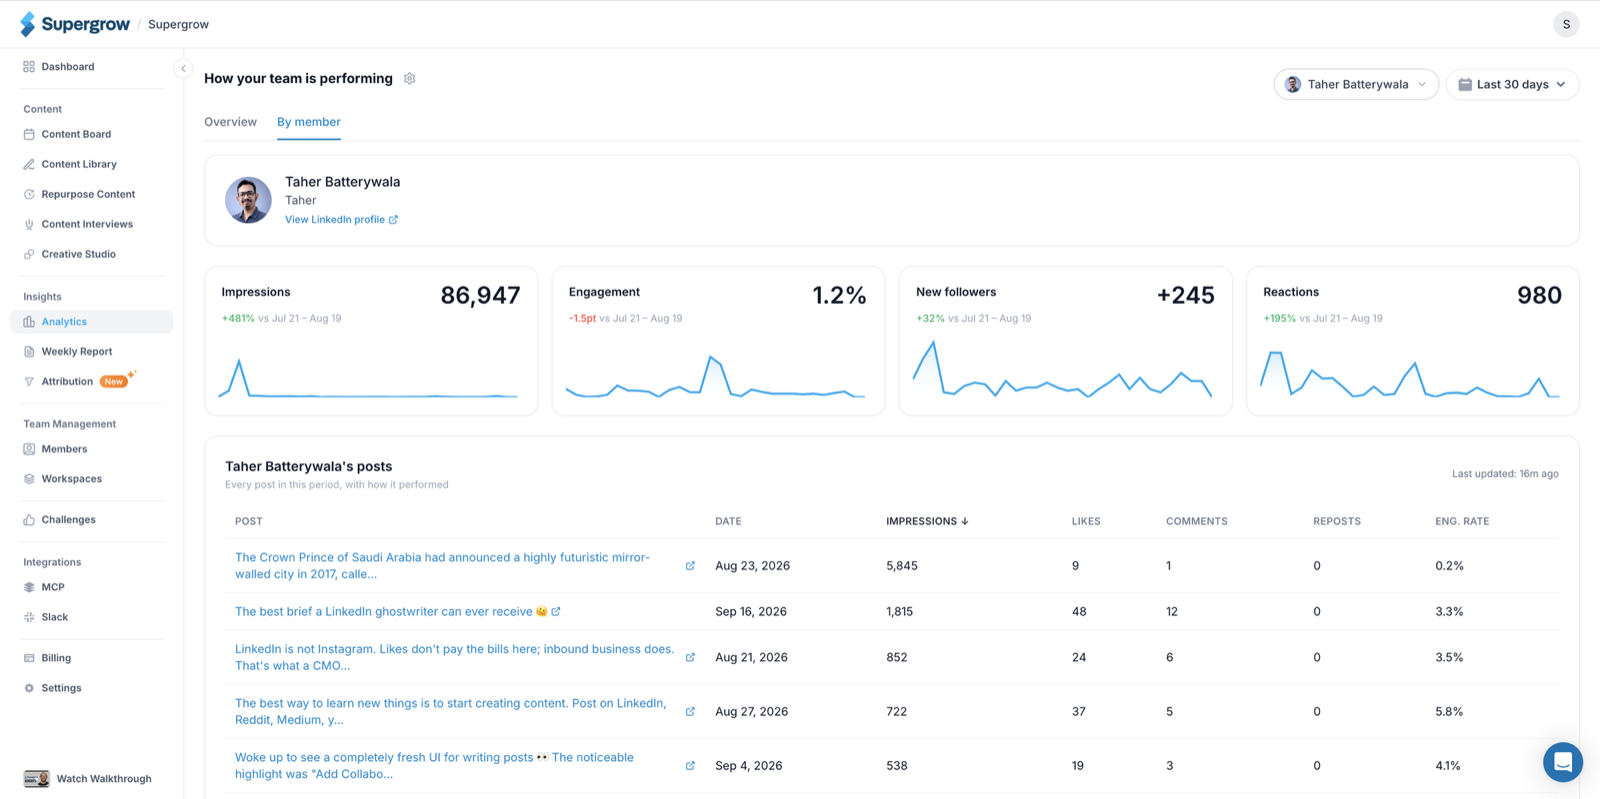
Task: Click the Settings gear icon in sidebar
Action: pos(29,688)
